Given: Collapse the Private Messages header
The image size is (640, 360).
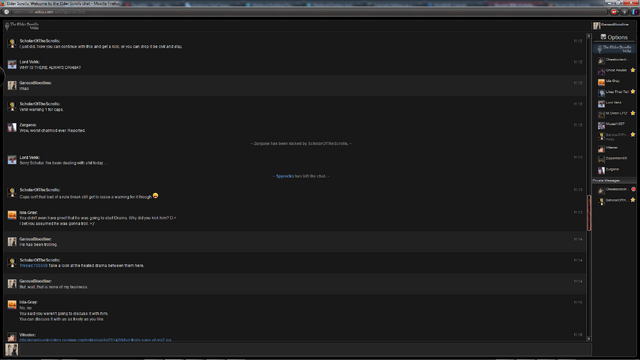Looking at the screenshot, I should point(614,180).
